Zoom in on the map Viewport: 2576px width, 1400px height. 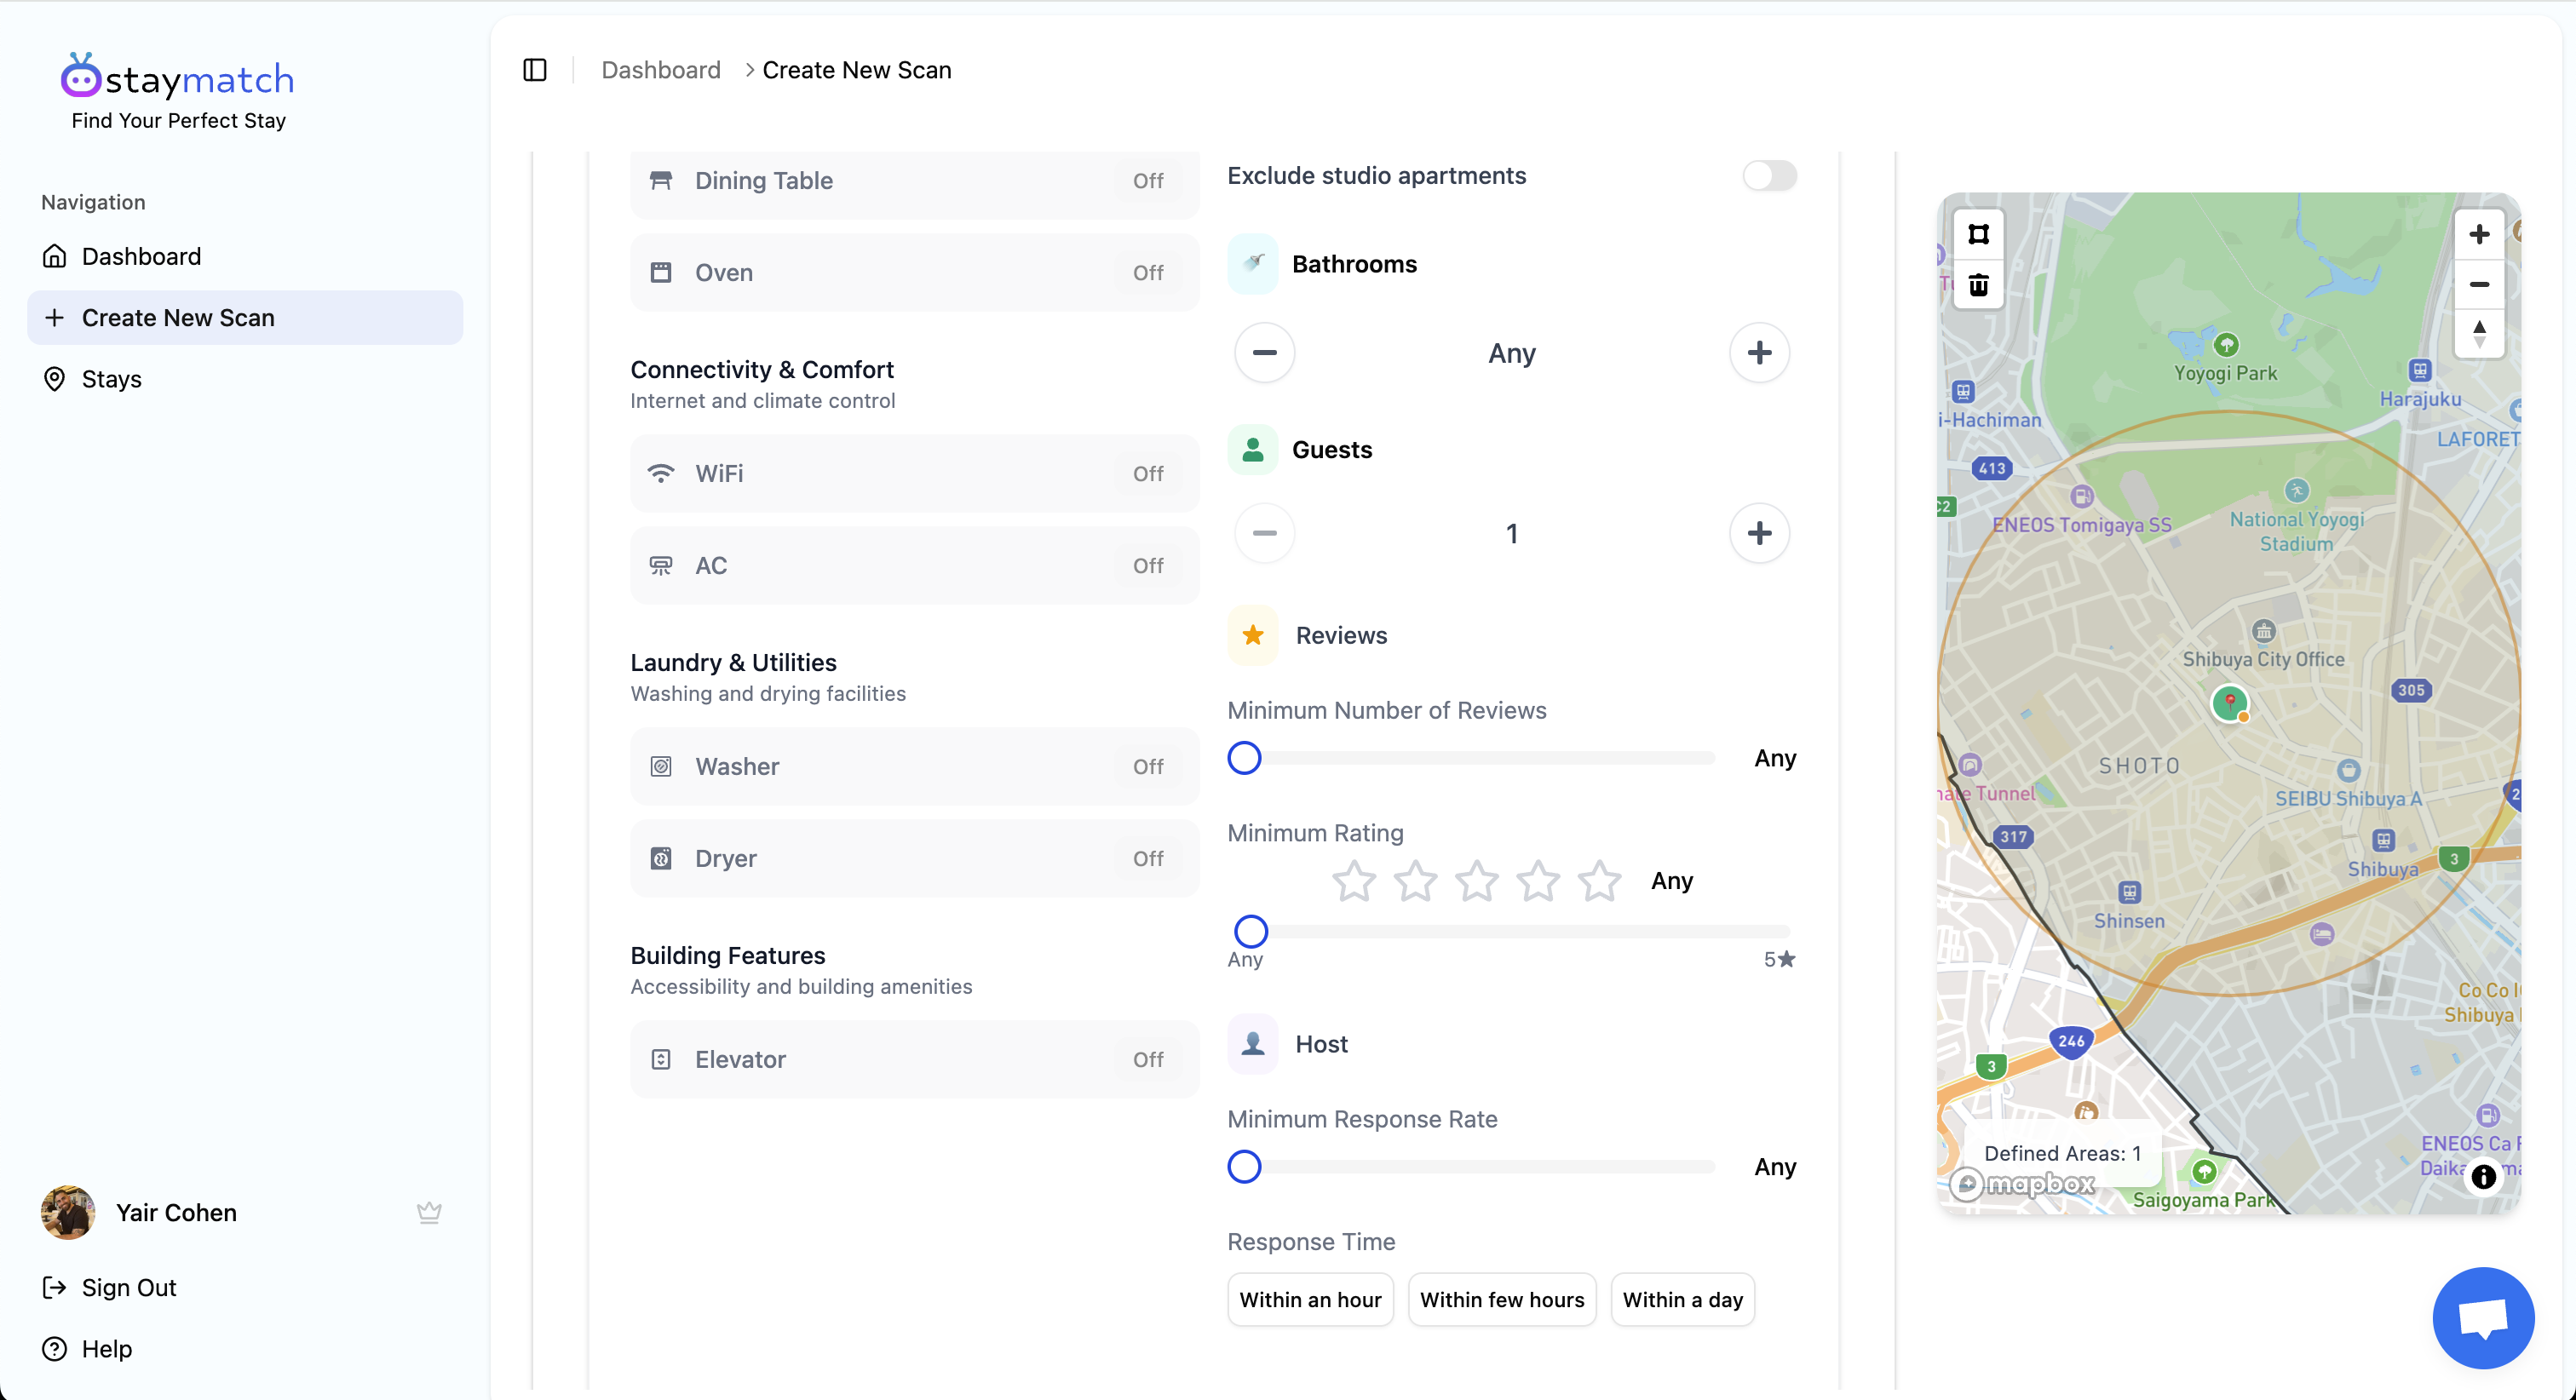click(x=2479, y=234)
